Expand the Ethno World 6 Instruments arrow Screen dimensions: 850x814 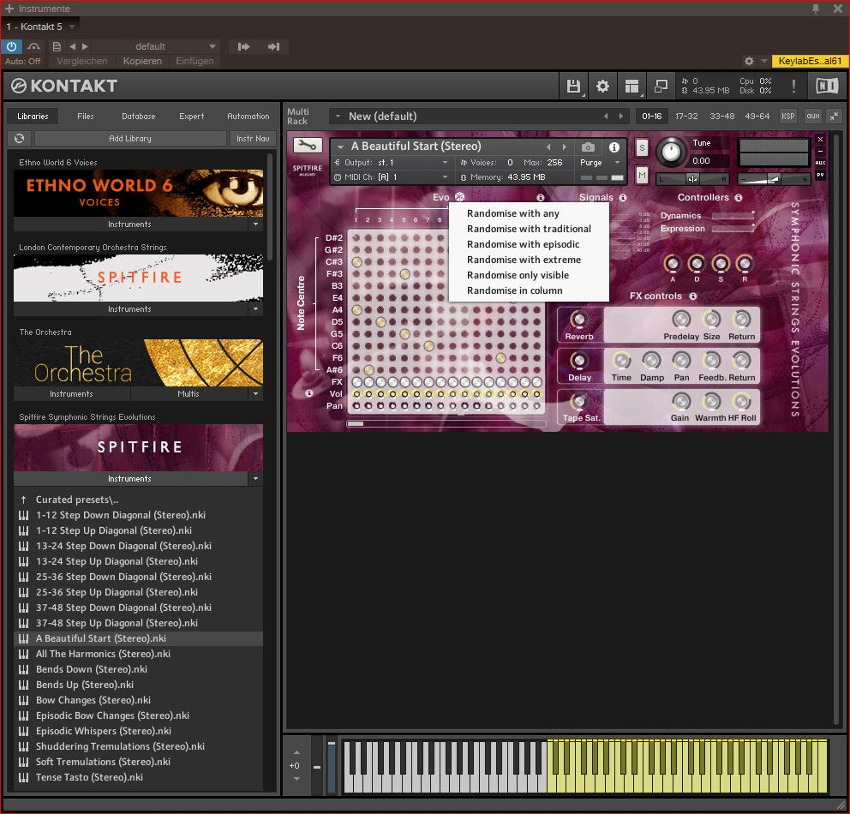point(256,224)
